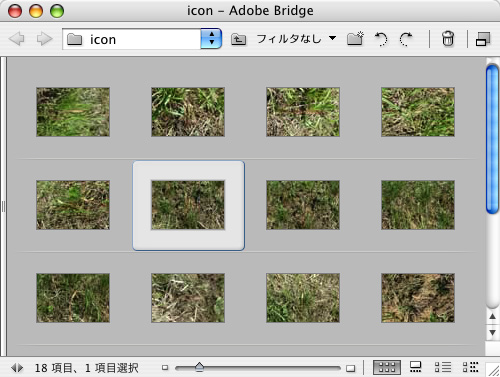The height and width of the screenshot is (377, 500).
Task: Click the blue vertical scrollbar thumb
Action: pyautogui.click(x=492, y=139)
